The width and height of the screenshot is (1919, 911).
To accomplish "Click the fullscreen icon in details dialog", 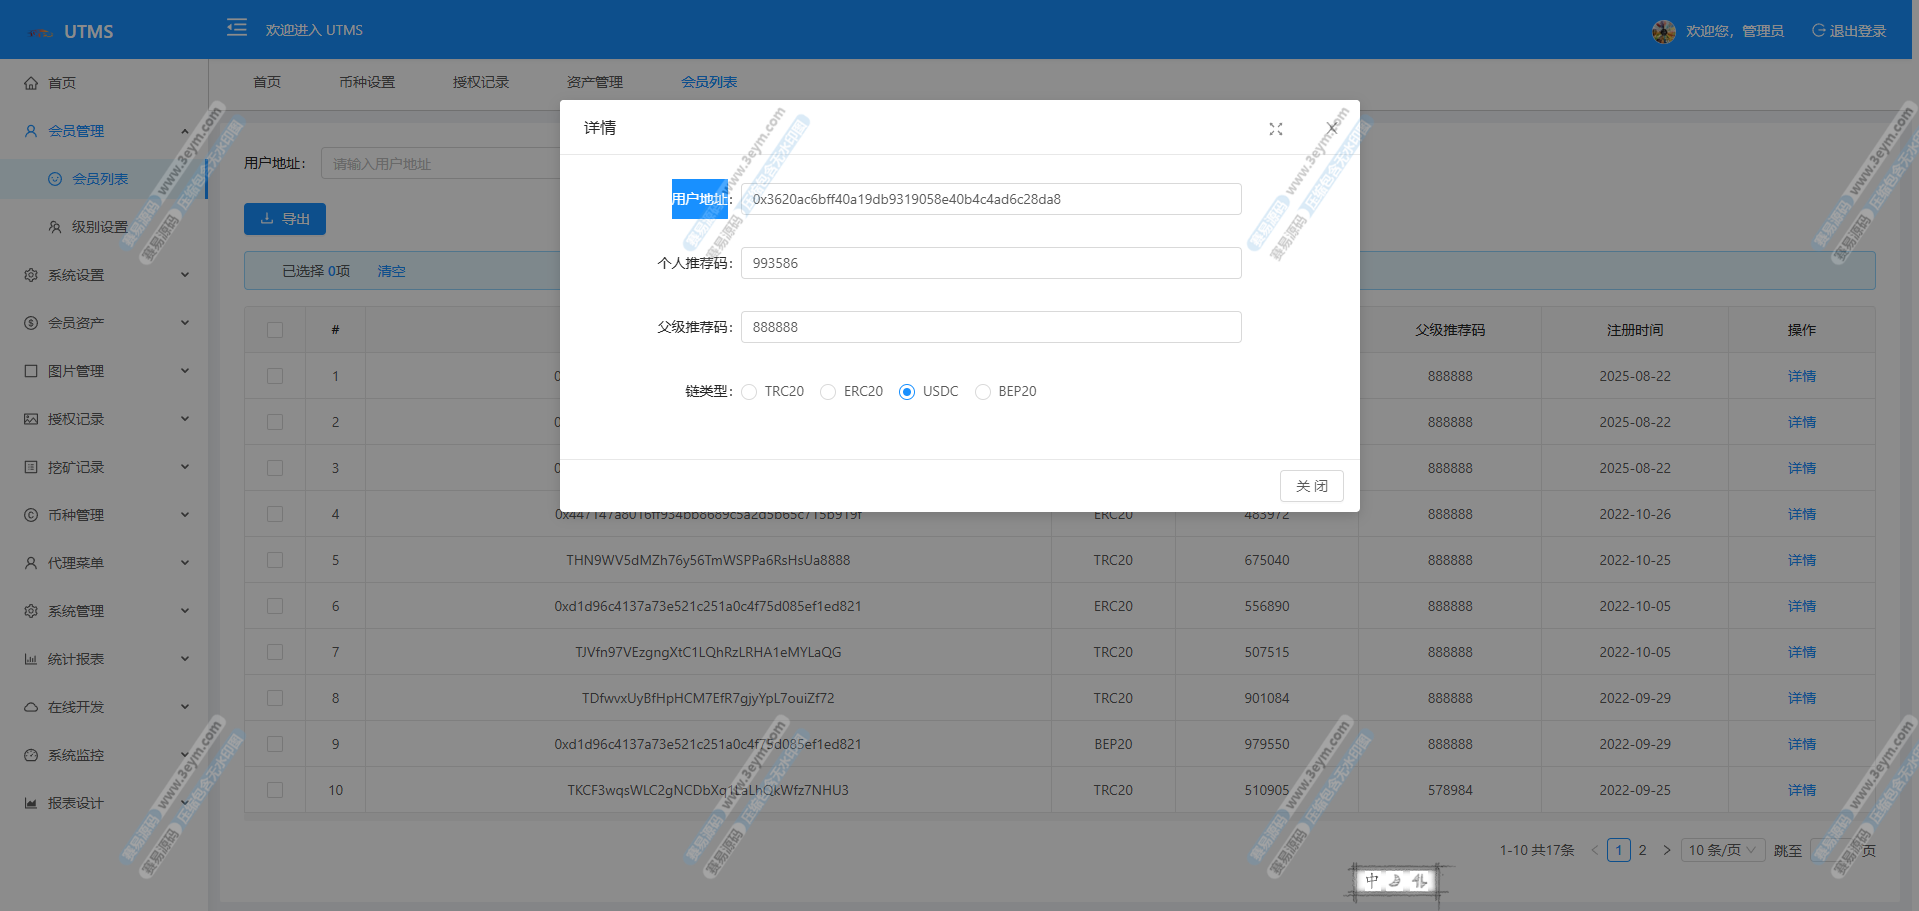I will (x=1276, y=129).
